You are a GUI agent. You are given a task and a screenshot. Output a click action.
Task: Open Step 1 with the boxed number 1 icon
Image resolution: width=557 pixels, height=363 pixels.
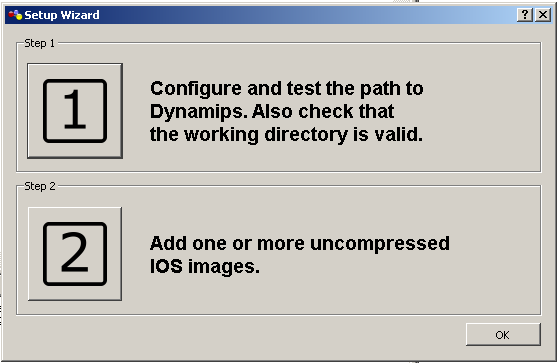point(75,111)
